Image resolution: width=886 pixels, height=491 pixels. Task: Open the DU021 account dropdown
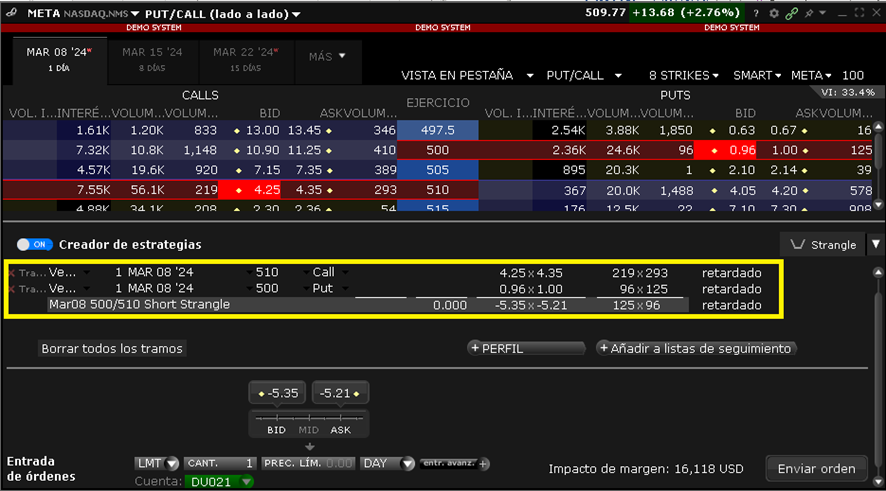pos(220,482)
